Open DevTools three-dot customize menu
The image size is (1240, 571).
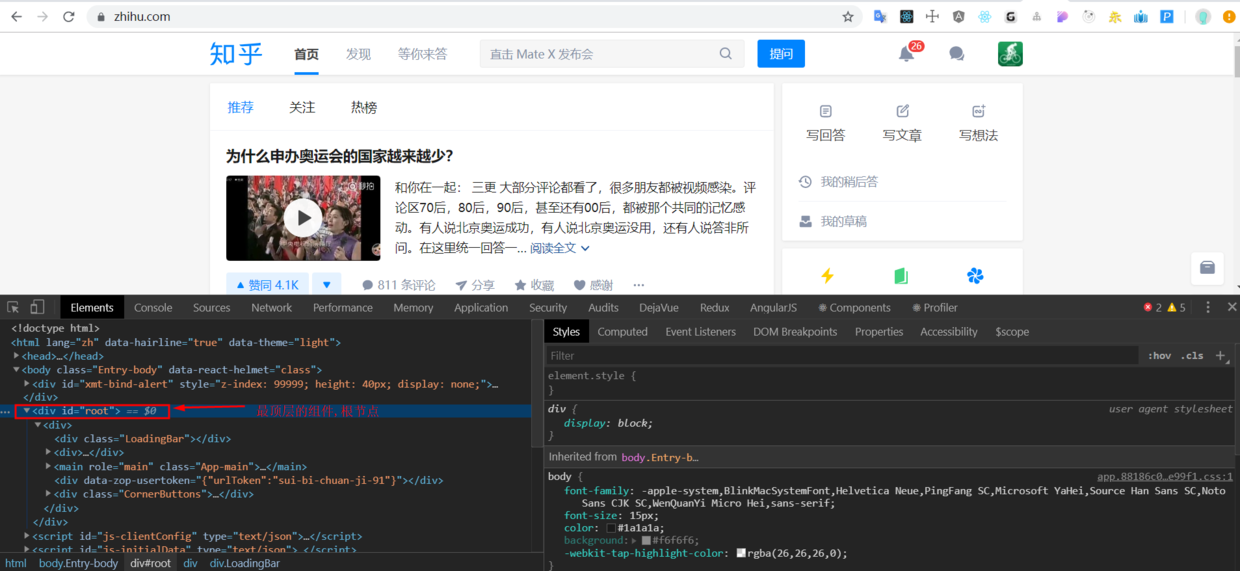1208,307
